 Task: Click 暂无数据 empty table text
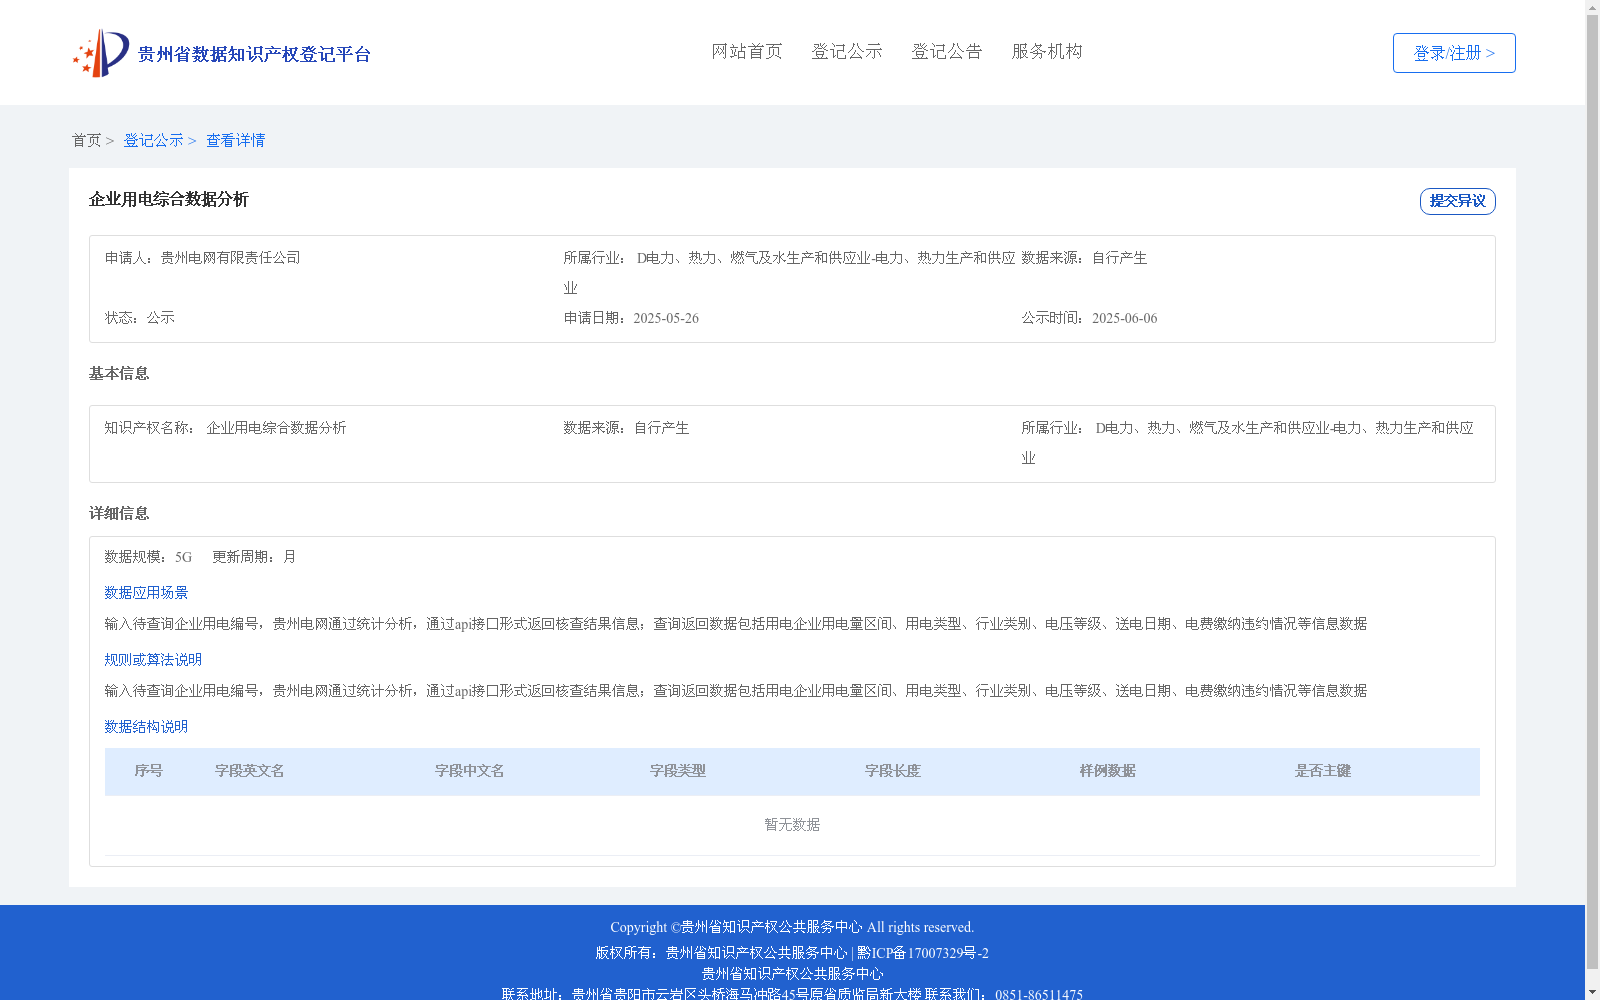[x=792, y=825]
